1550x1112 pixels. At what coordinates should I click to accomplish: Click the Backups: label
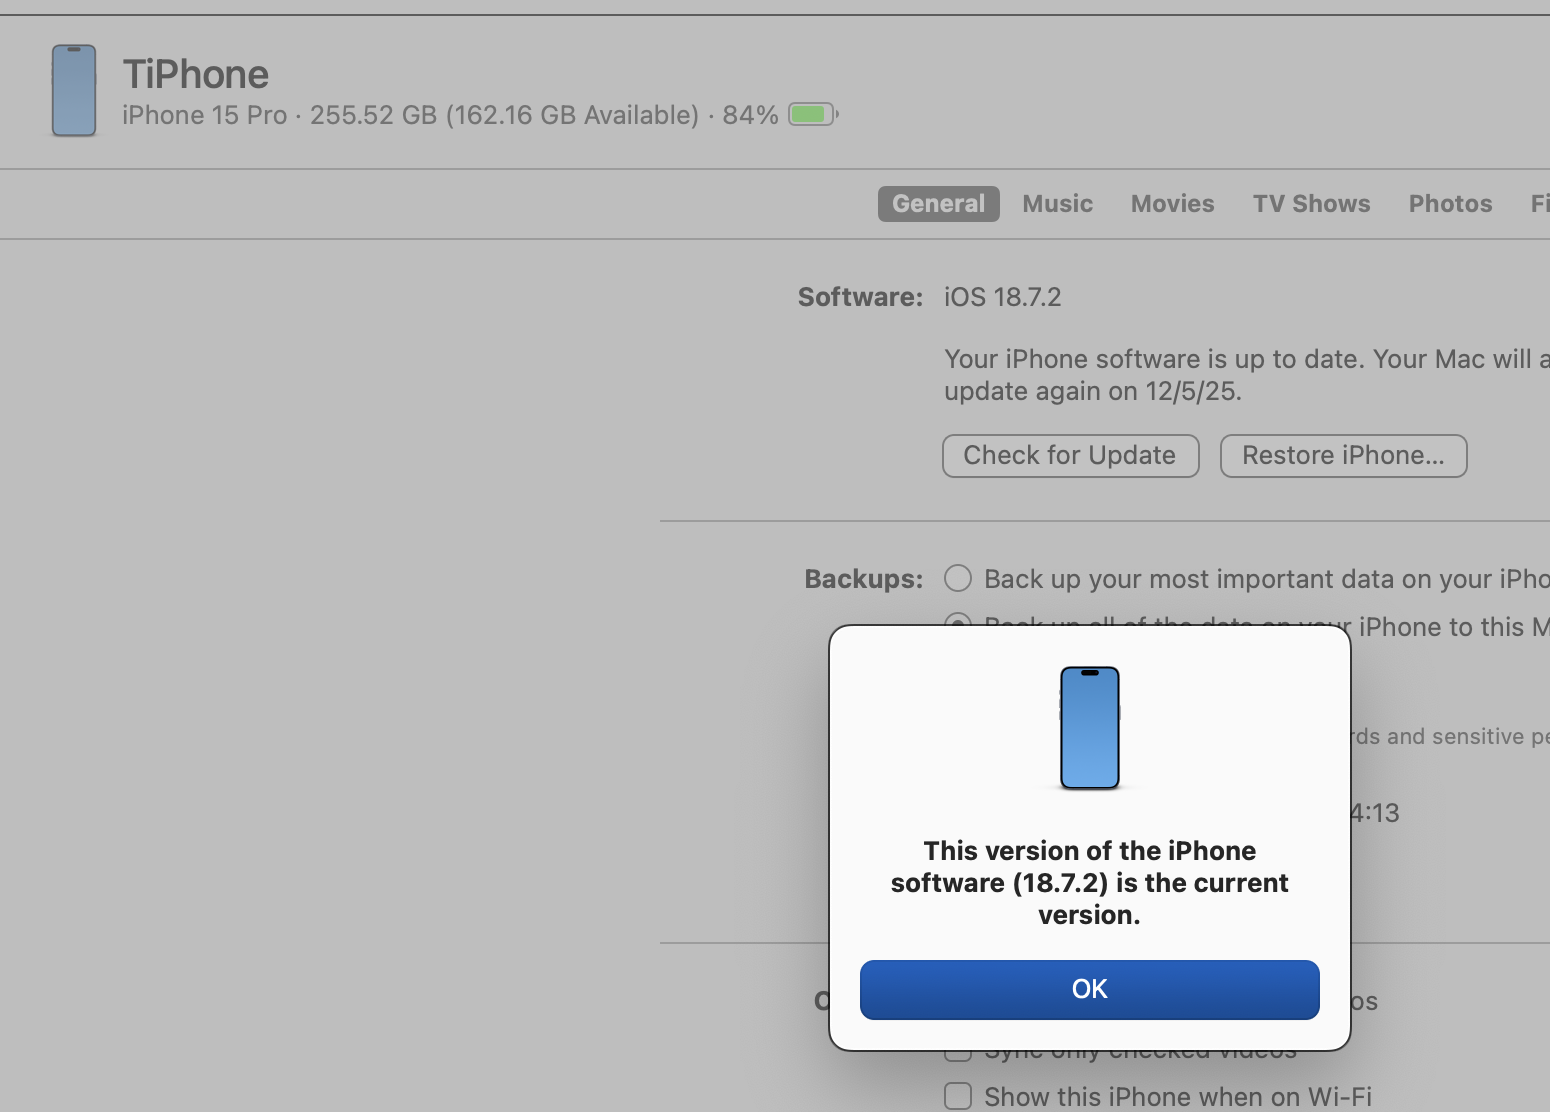pyautogui.click(x=864, y=580)
